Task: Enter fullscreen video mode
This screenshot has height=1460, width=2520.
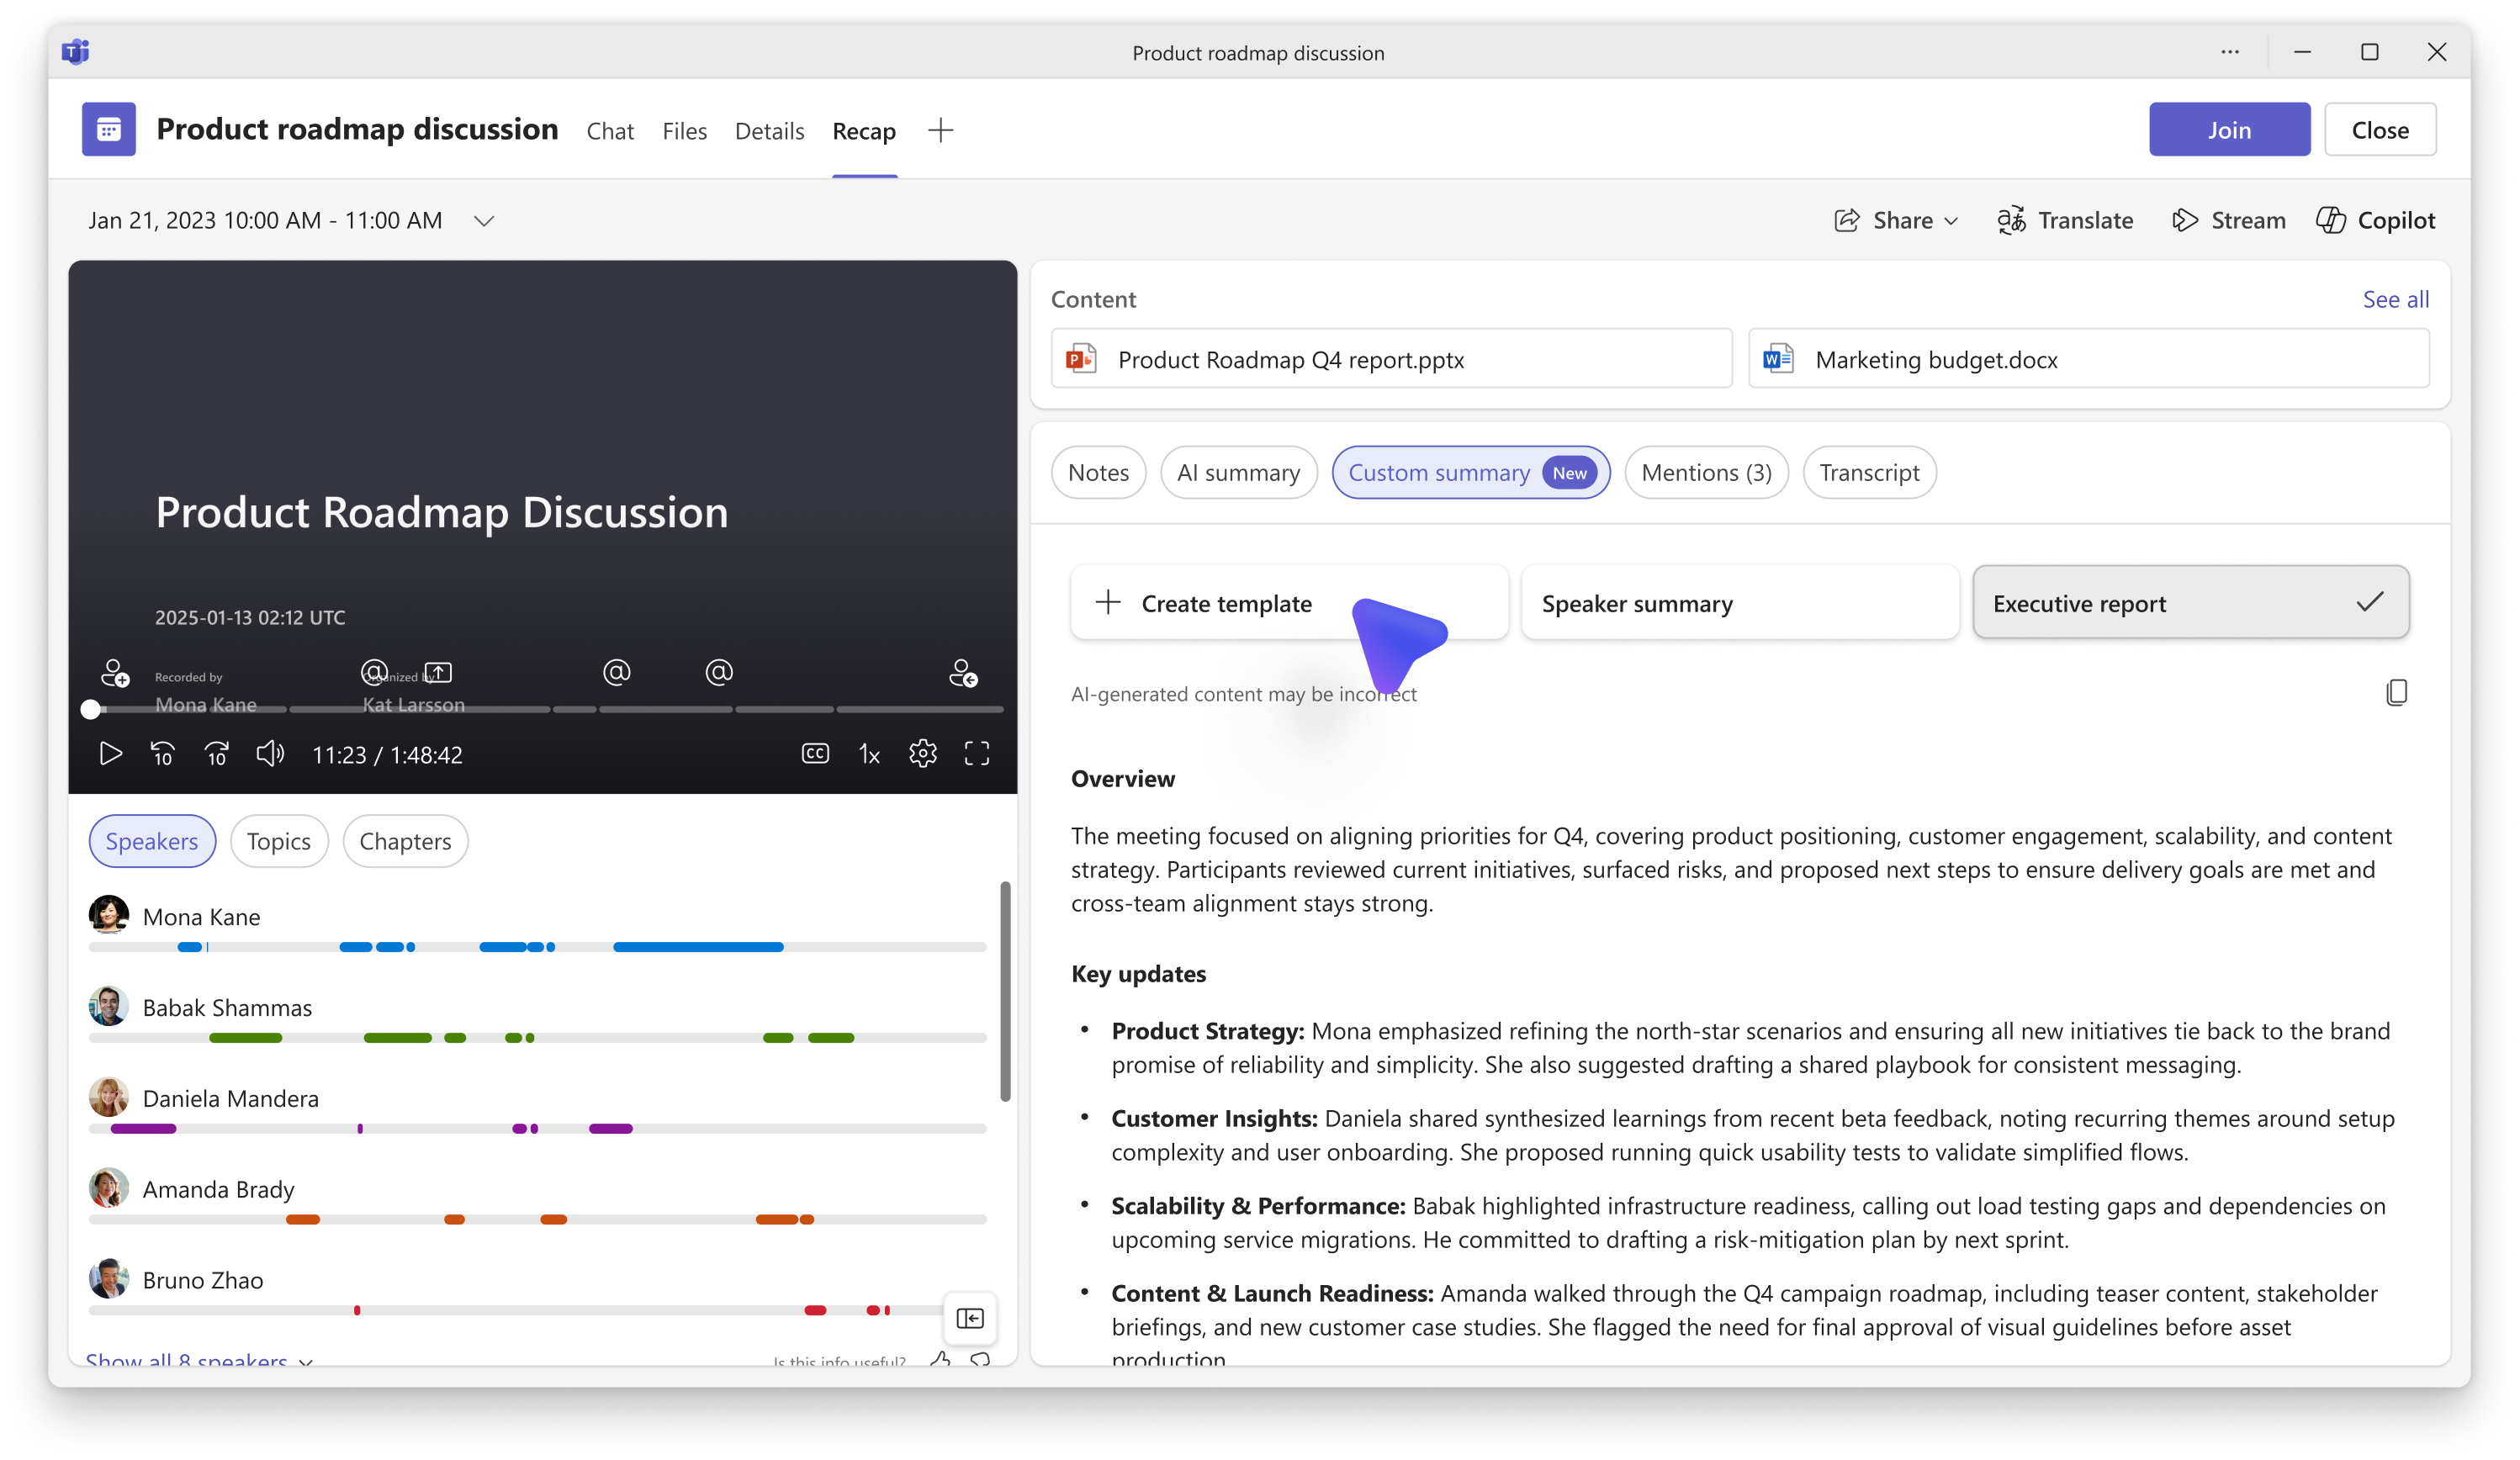Action: (x=976, y=754)
